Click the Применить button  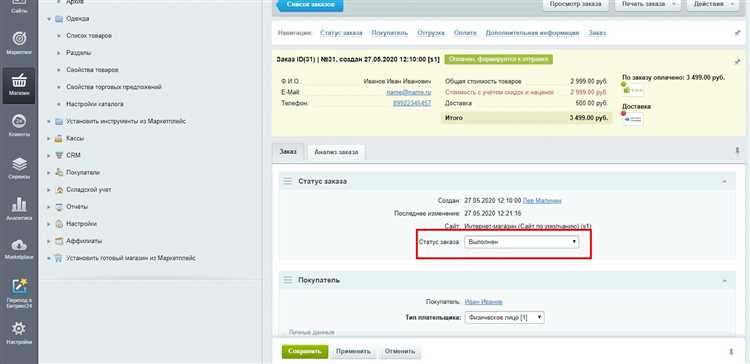(353, 352)
